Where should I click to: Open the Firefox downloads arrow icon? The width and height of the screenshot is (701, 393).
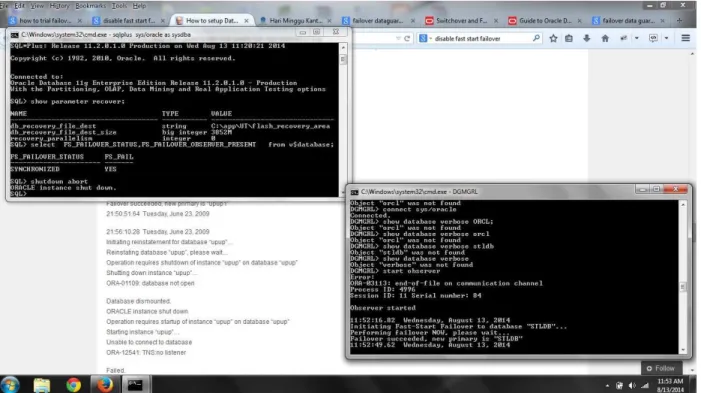[x=587, y=38]
